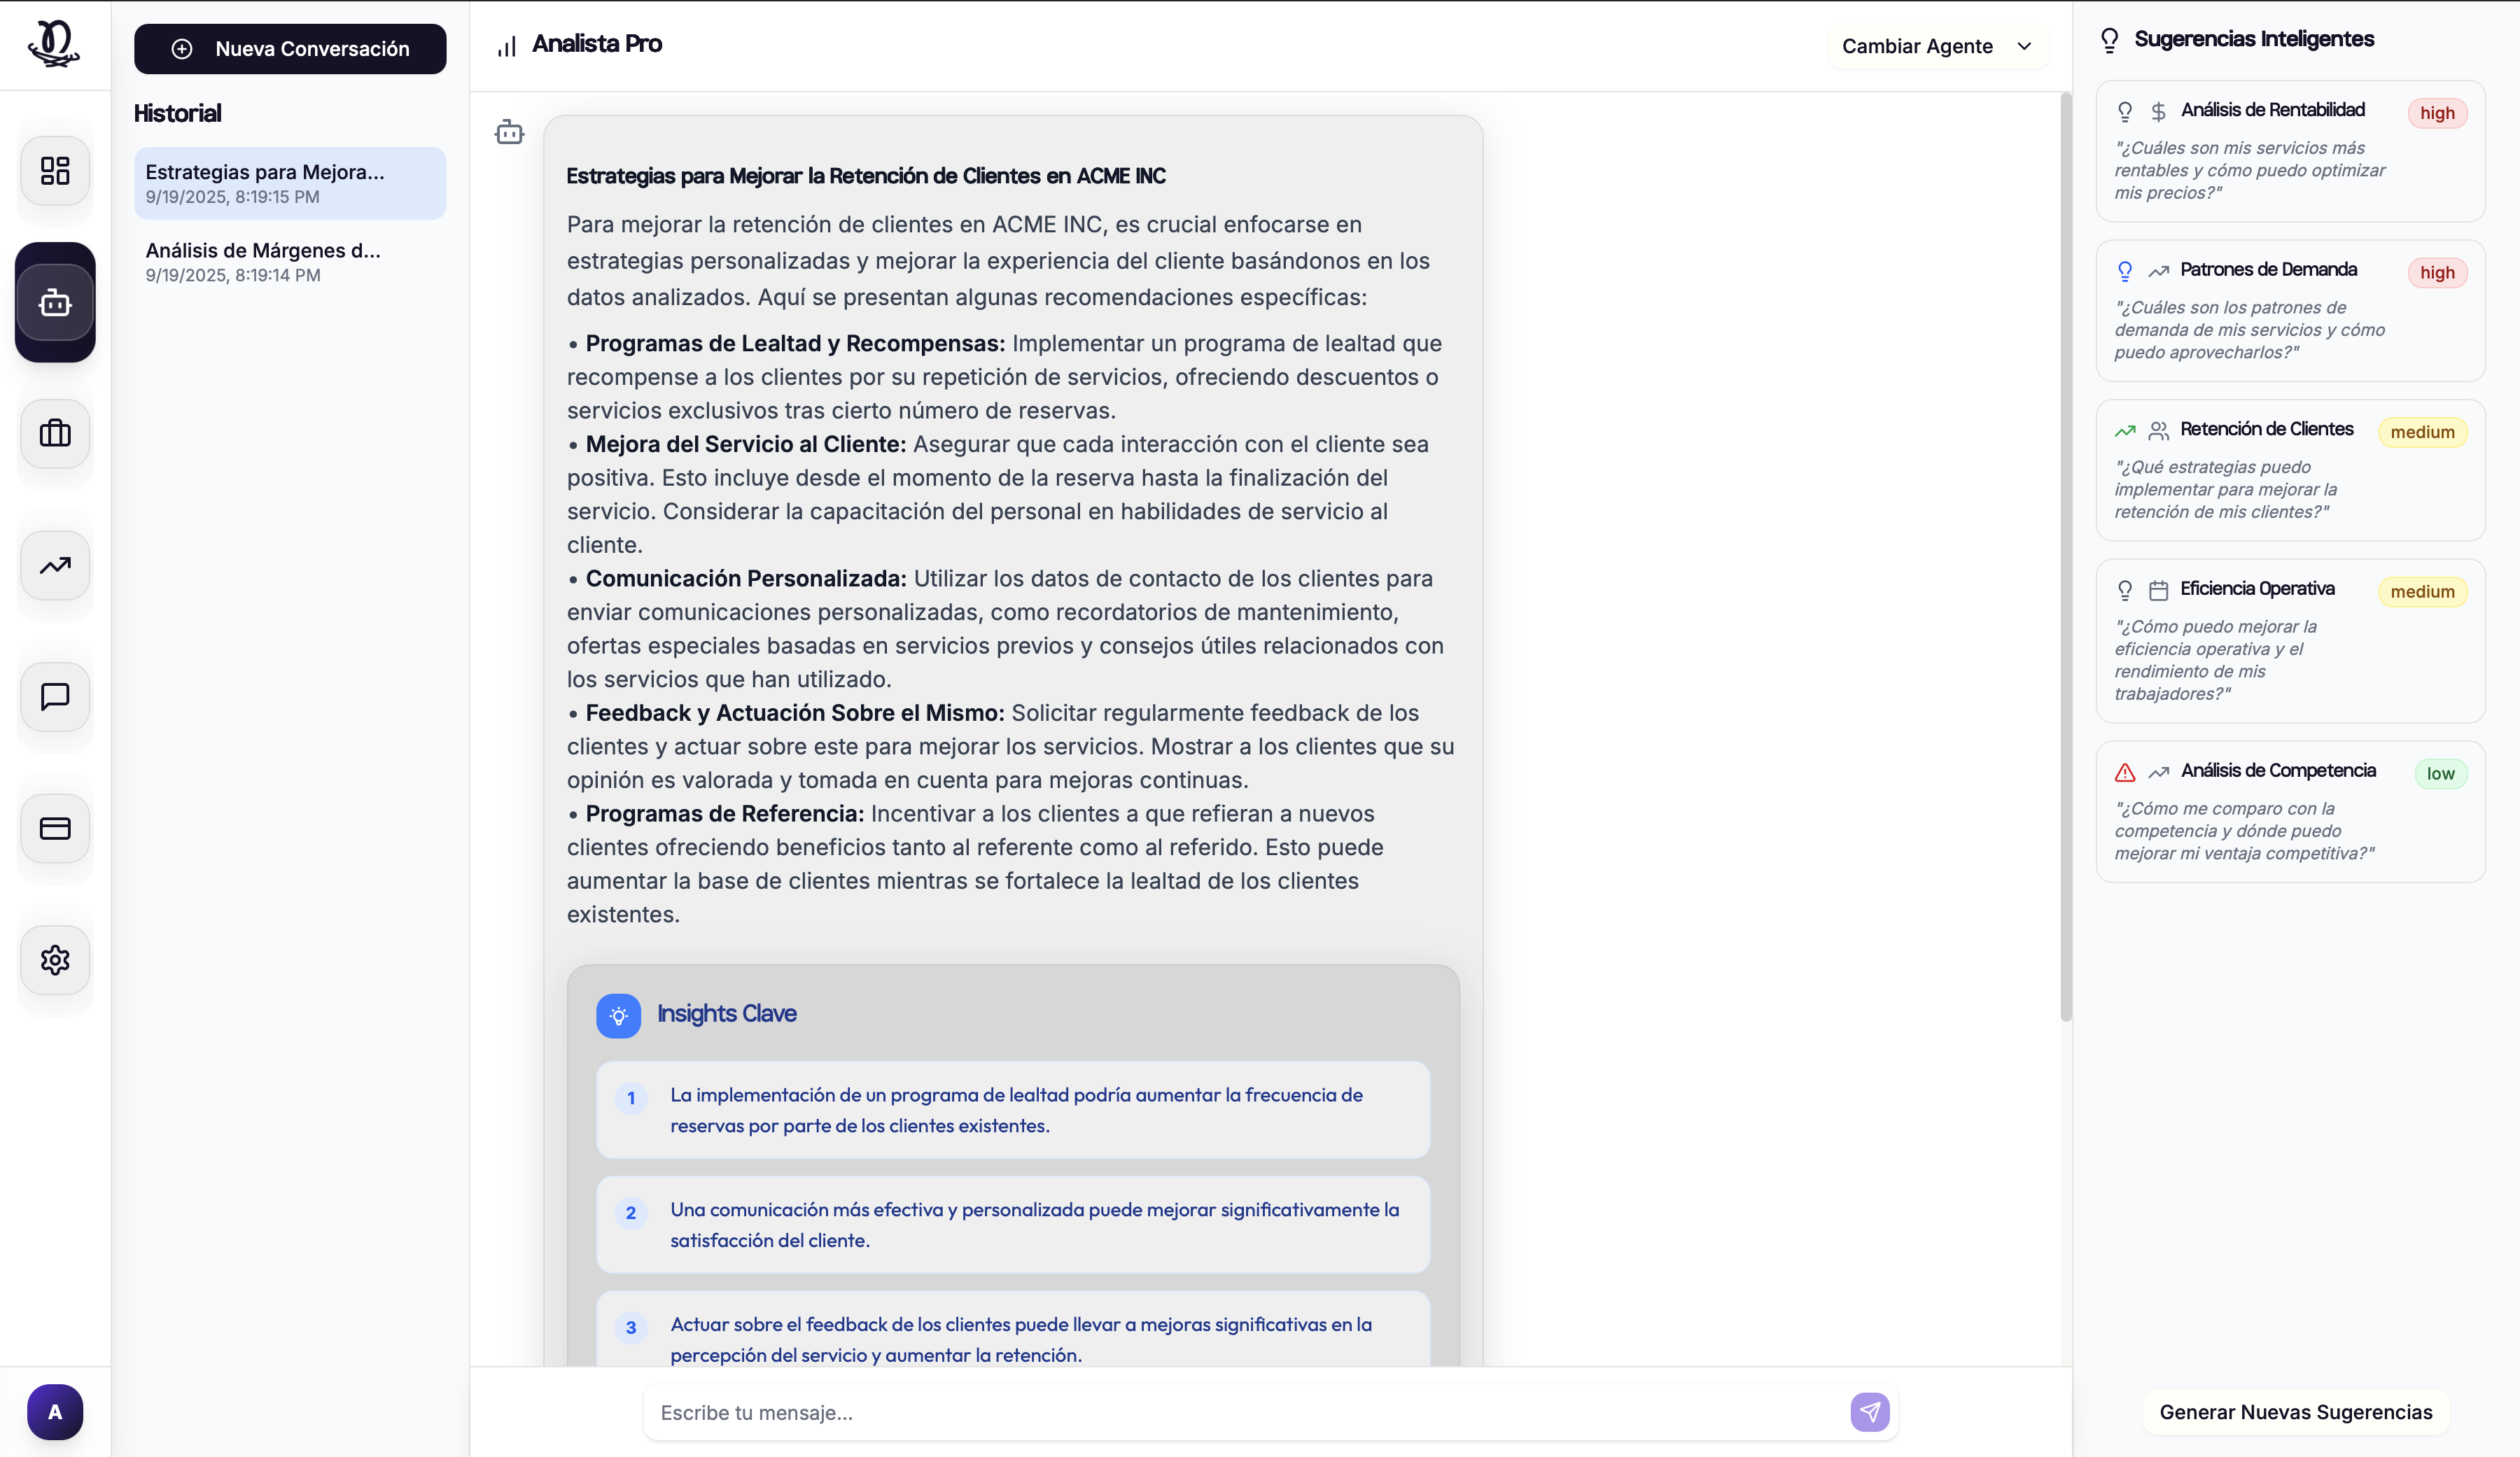
Task: Open the Análisis de Márgenes conversation
Action: click(x=290, y=261)
